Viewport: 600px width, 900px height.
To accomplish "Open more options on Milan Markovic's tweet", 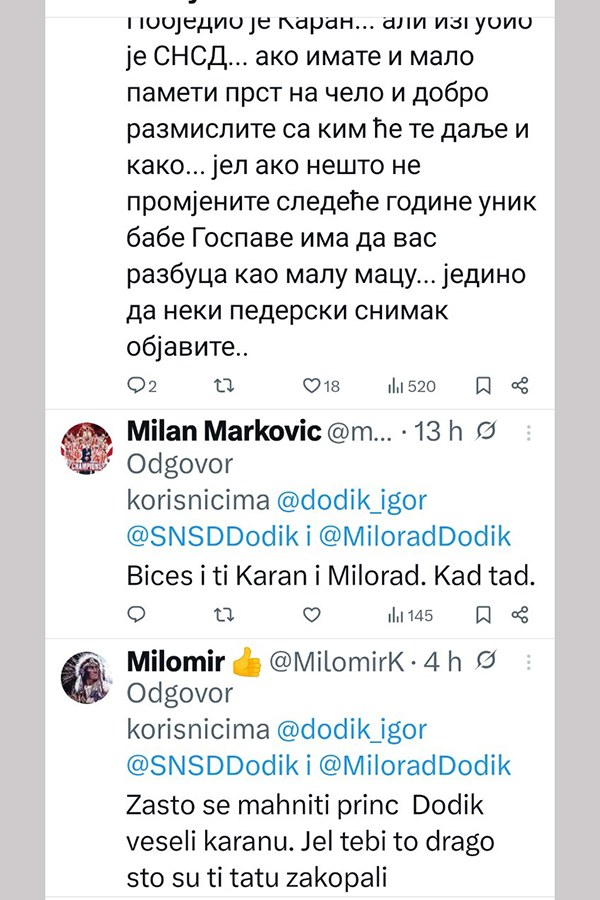I will [529, 433].
